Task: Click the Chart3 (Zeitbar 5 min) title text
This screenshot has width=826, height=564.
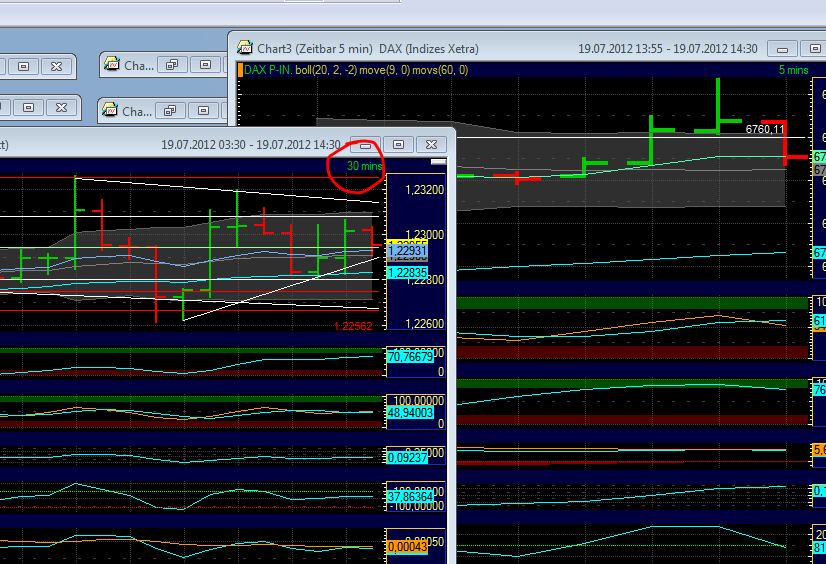Action: coord(314,49)
